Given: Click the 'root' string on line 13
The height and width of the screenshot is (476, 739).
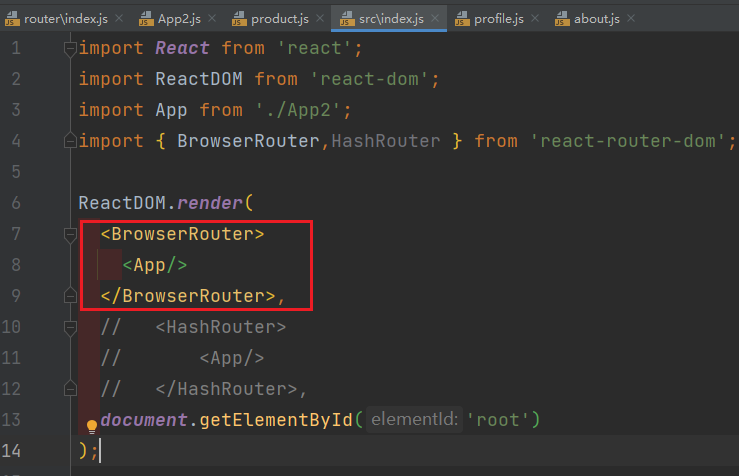Looking at the screenshot, I should (498, 420).
